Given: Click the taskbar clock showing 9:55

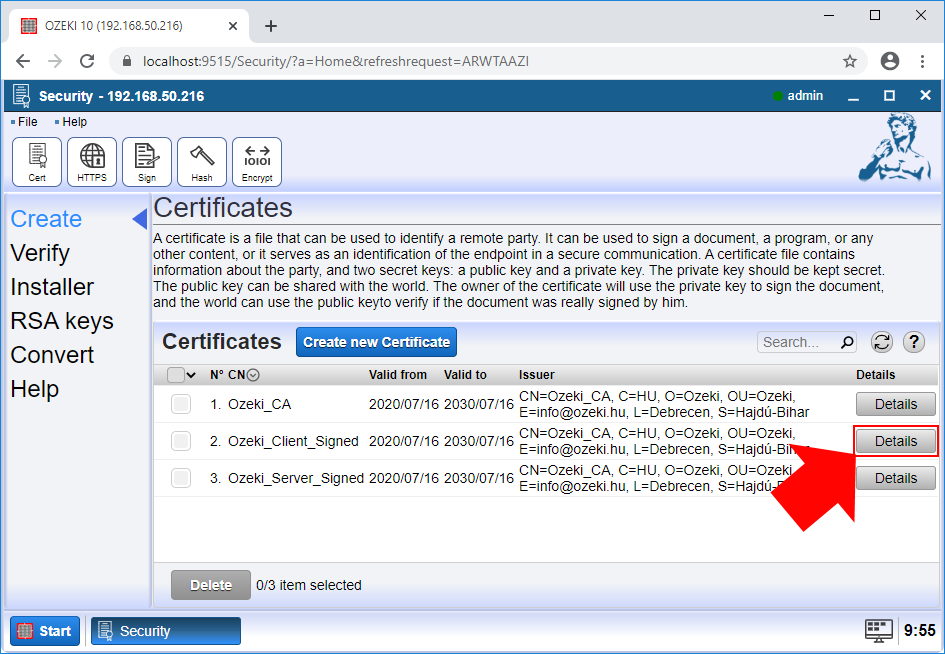Looking at the screenshot, I should click(x=920, y=630).
